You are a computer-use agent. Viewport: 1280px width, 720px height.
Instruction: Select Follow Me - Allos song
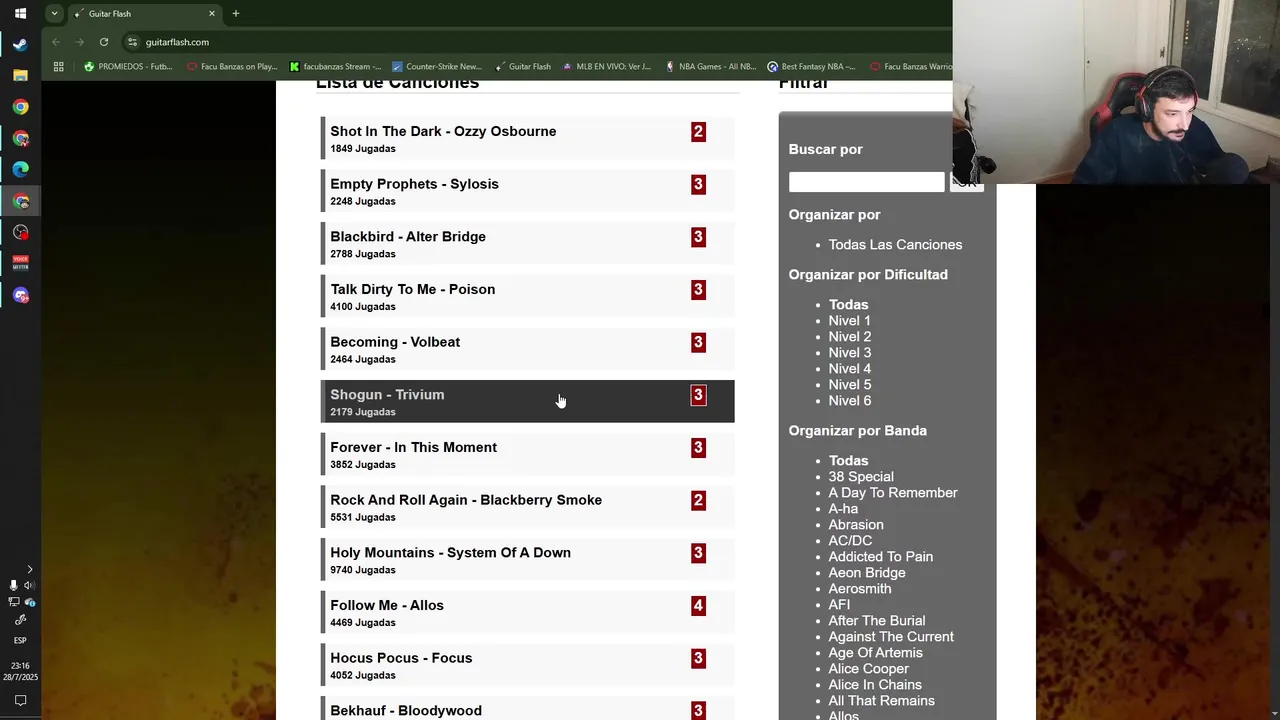coord(527,612)
